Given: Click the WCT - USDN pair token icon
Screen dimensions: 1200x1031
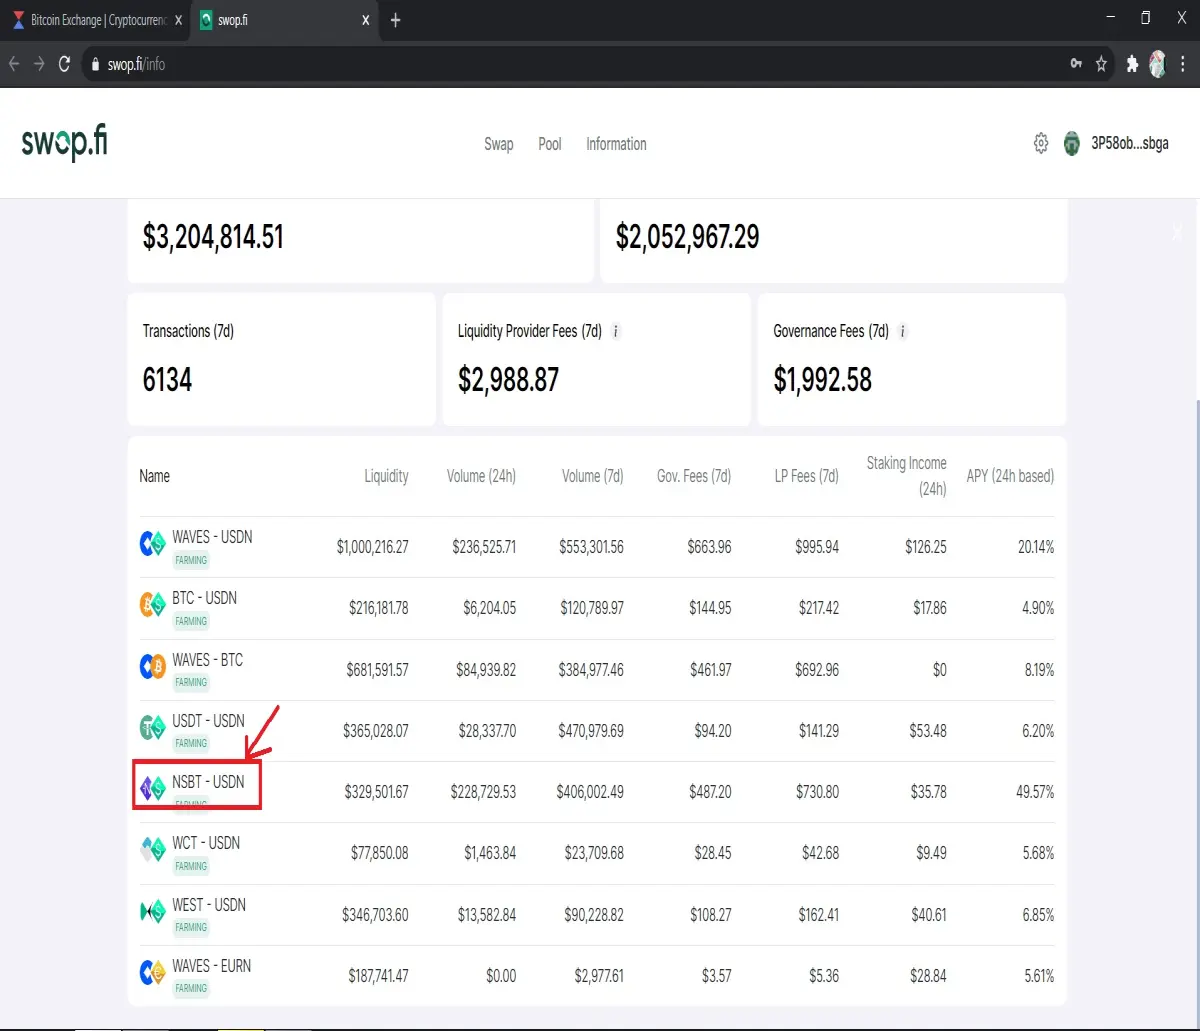Looking at the screenshot, I should (x=152, y=850).
